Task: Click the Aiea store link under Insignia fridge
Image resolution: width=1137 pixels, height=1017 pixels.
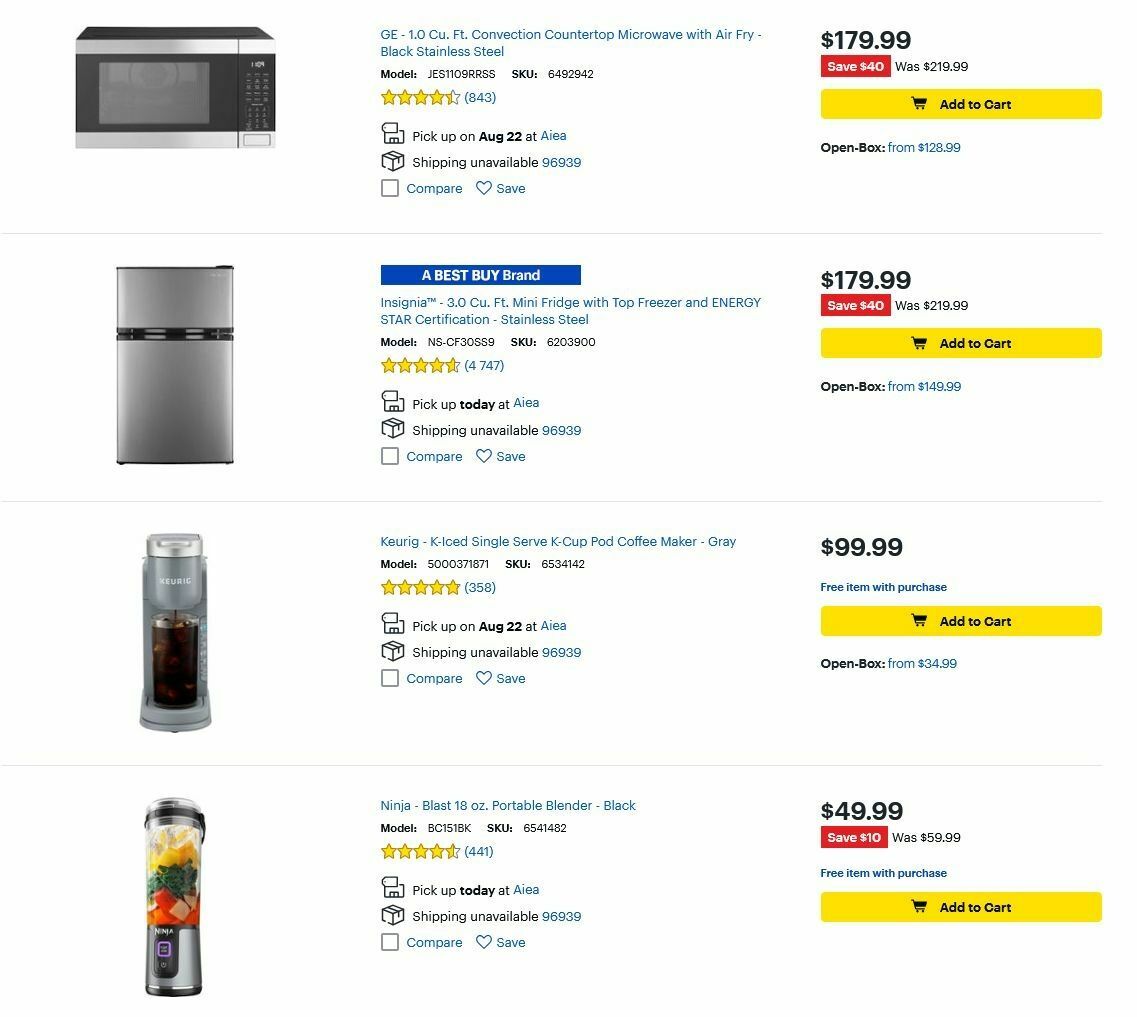Action: [x=526, y=403]
